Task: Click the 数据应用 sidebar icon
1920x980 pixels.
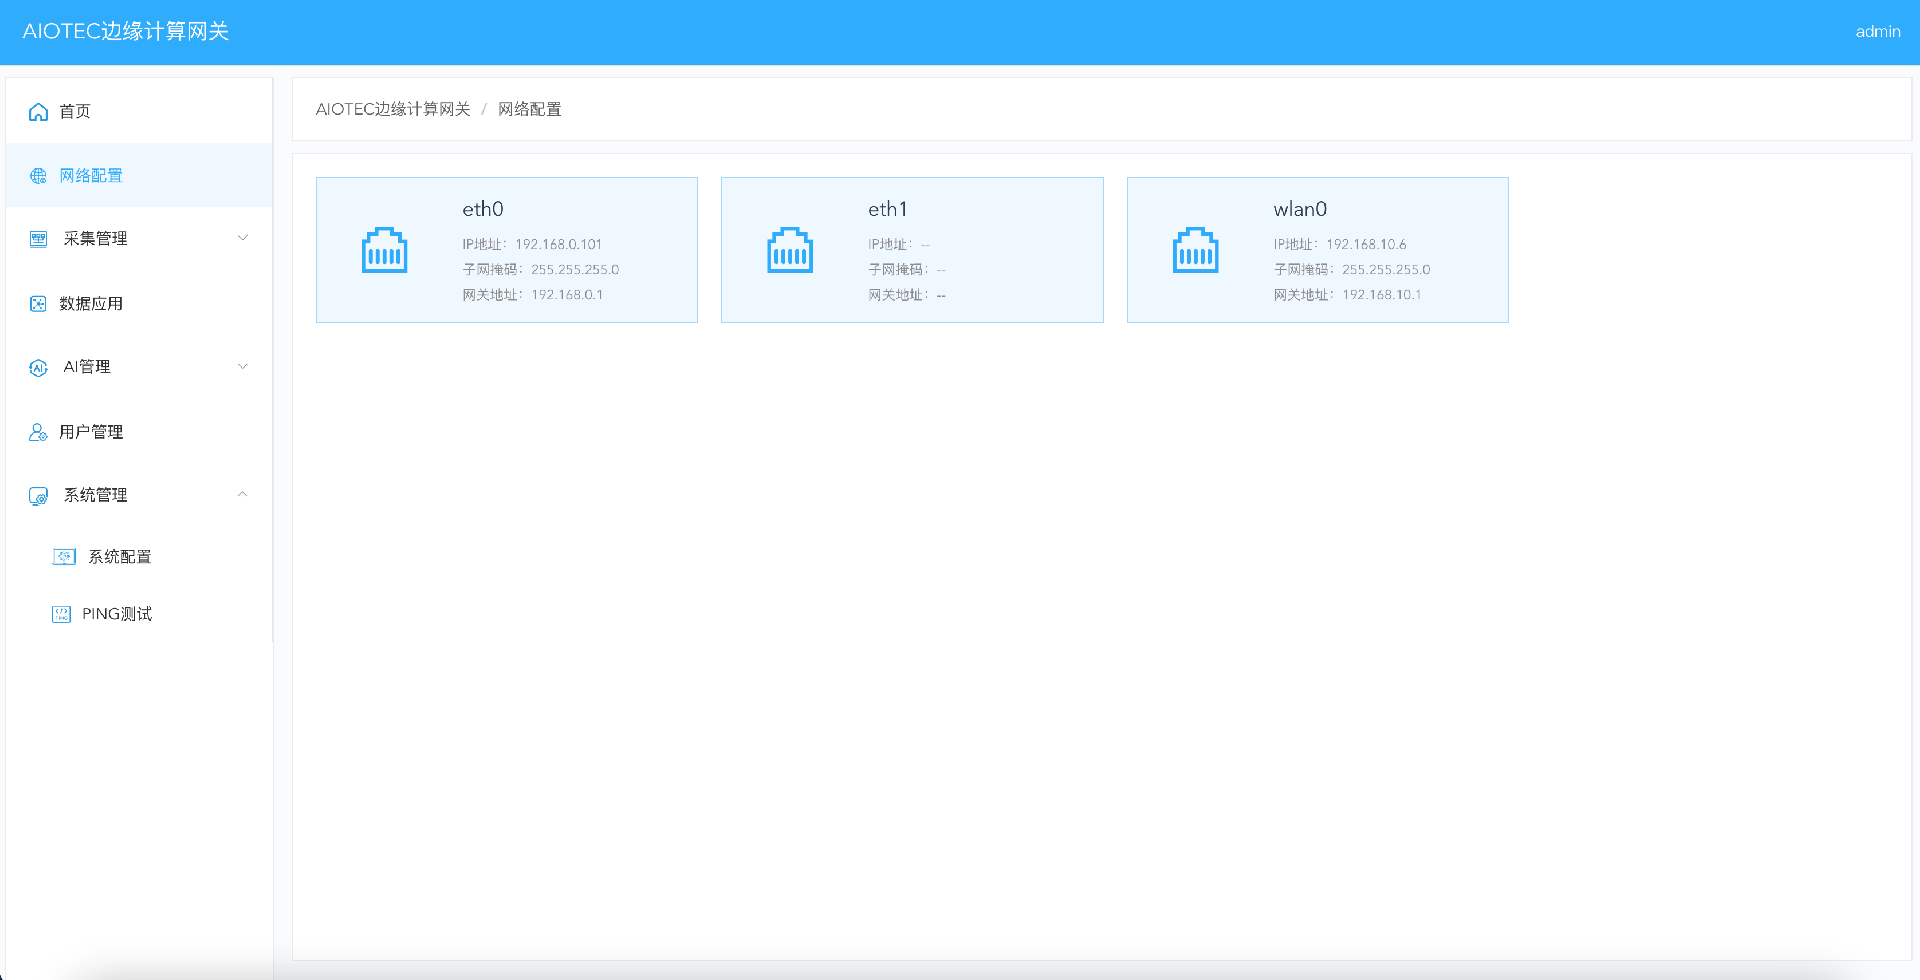Action: tap(38, 304)
